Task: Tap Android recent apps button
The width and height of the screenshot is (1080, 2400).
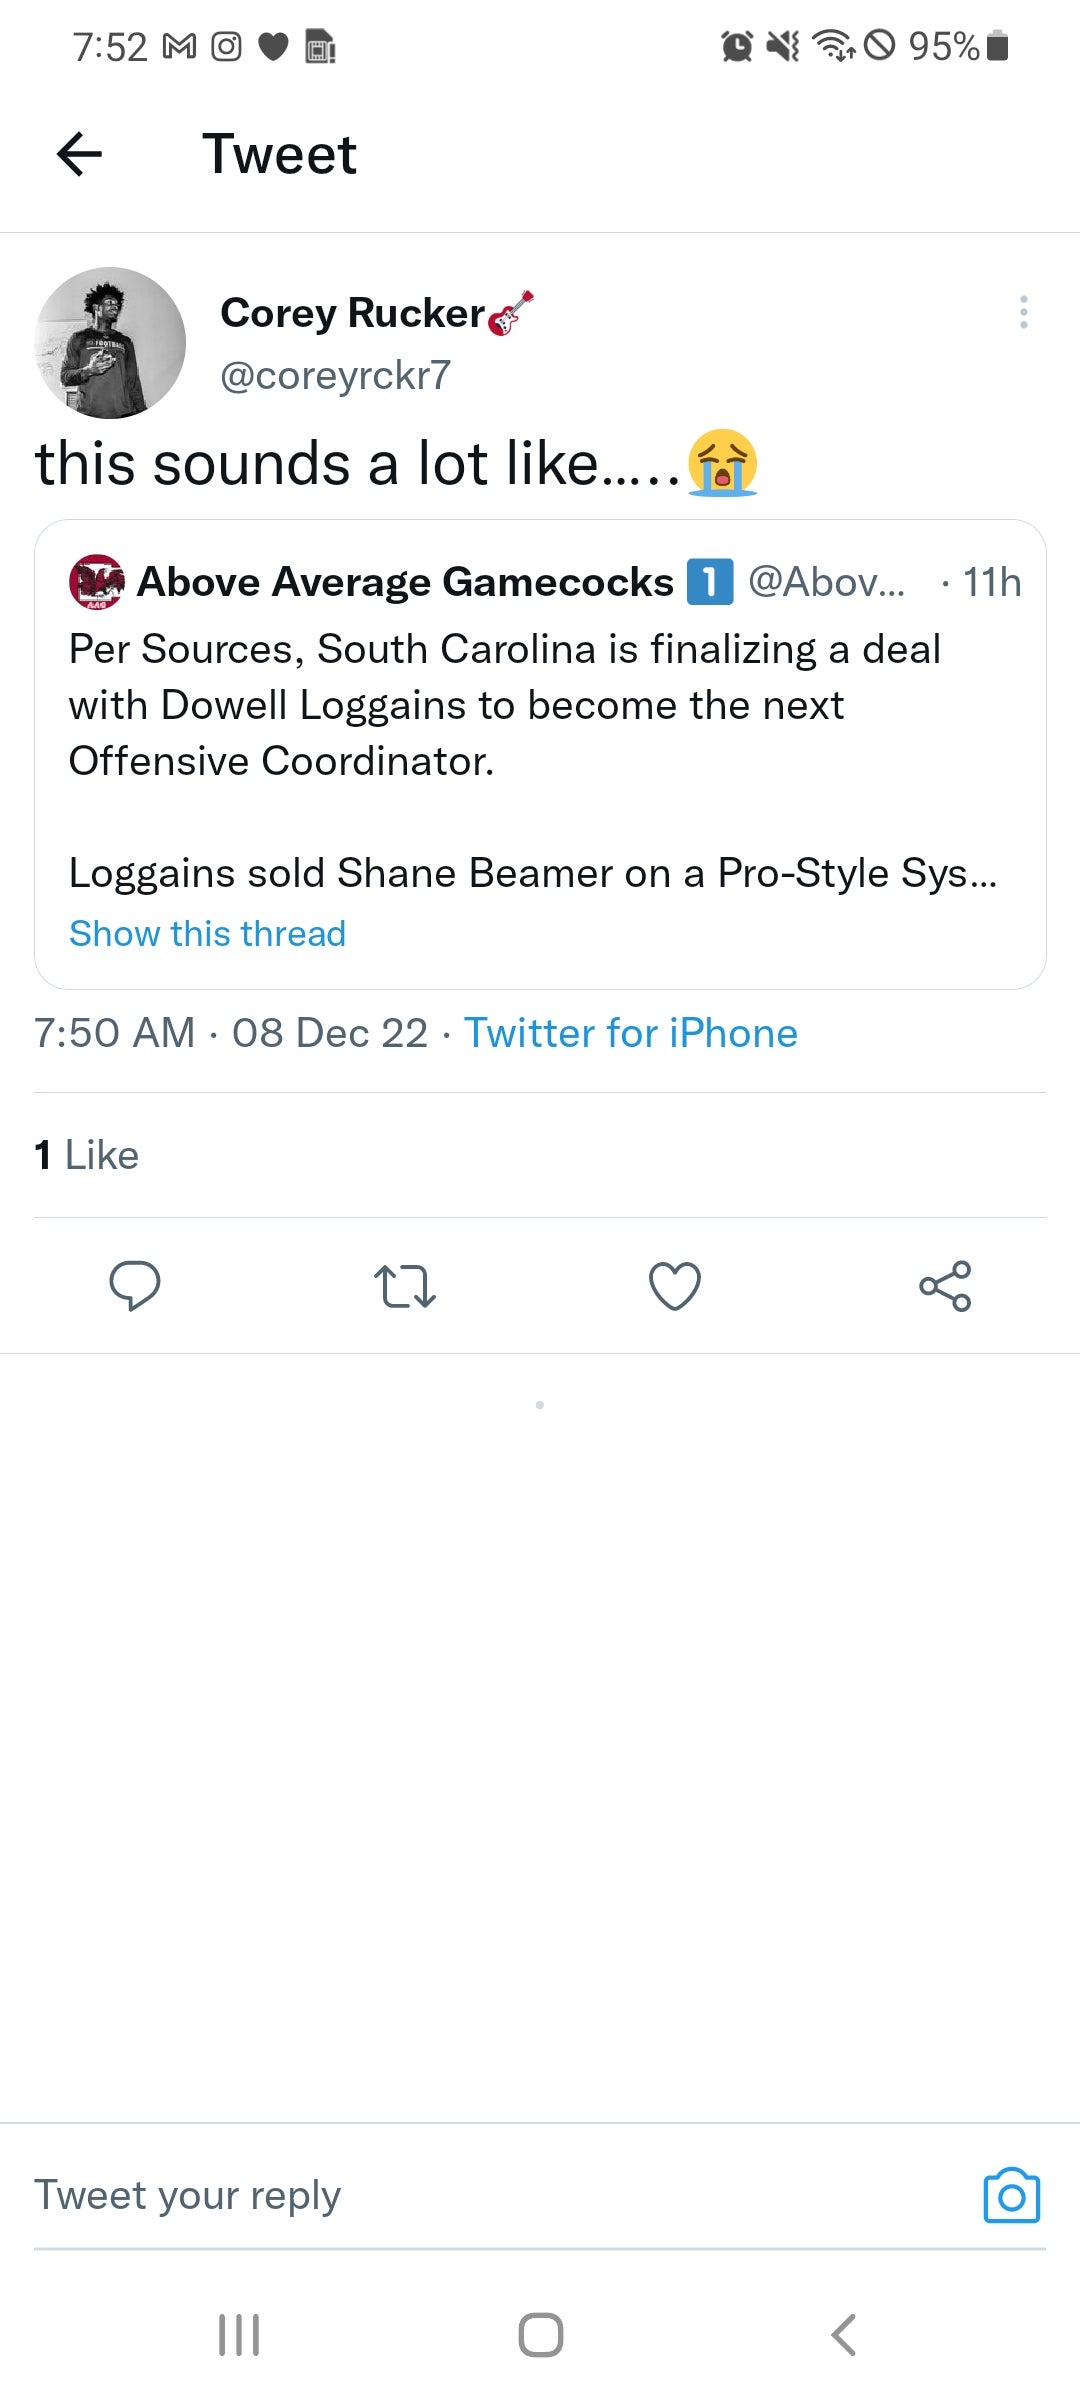Action: tap(239, 2335)
